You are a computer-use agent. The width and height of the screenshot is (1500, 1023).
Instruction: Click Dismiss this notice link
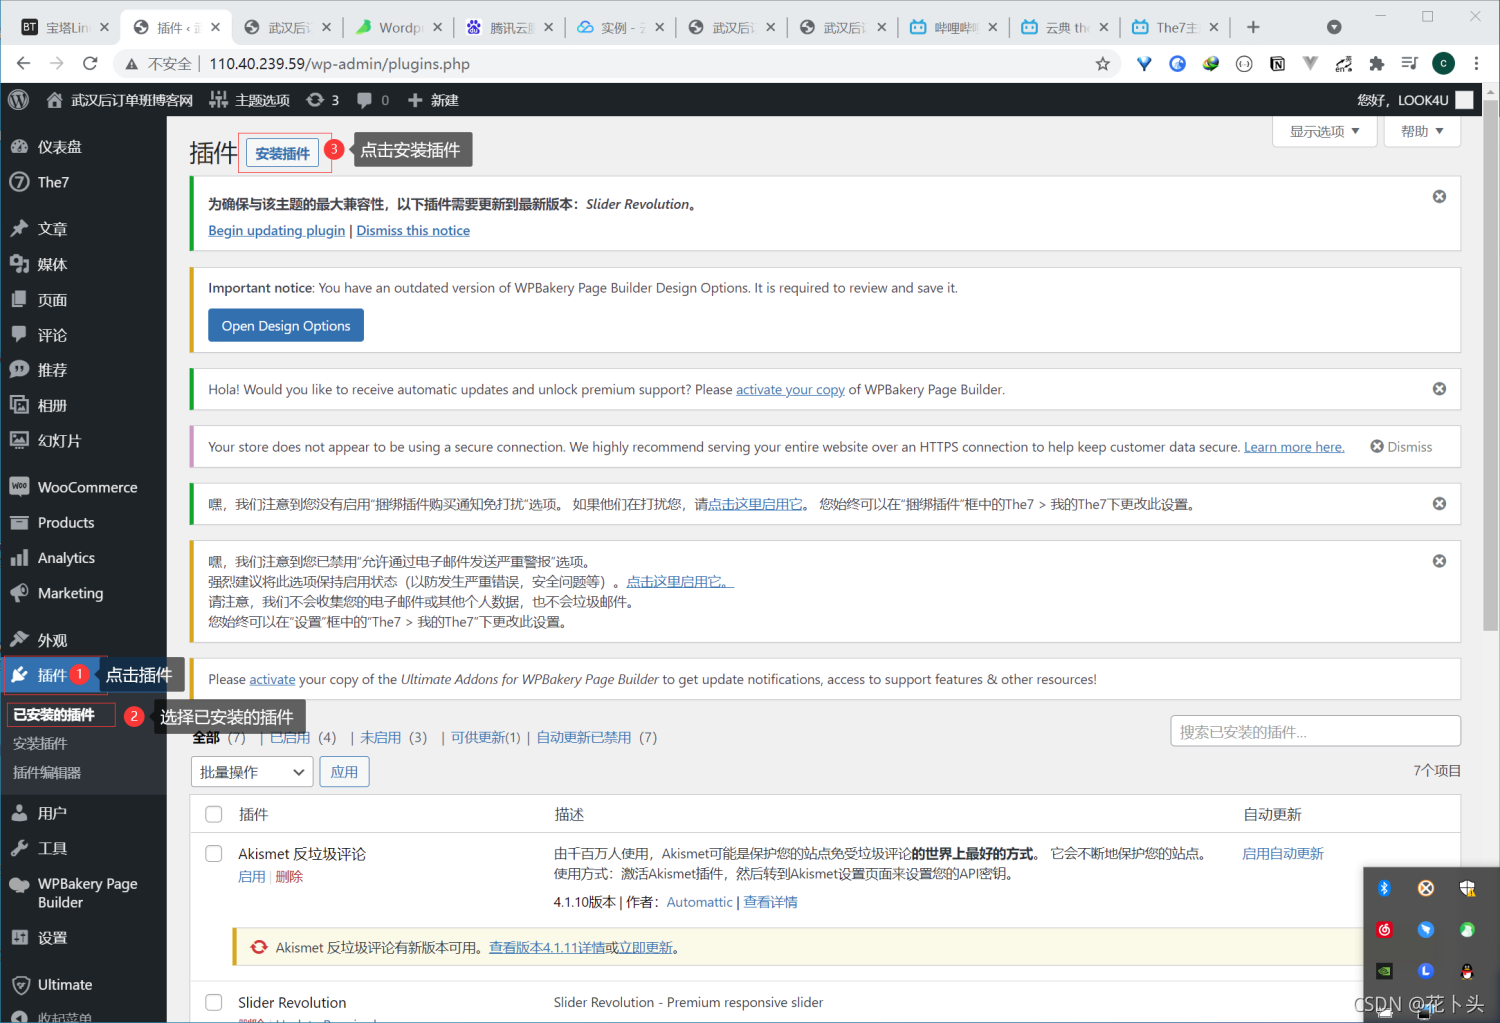click(x=413, y=231)
